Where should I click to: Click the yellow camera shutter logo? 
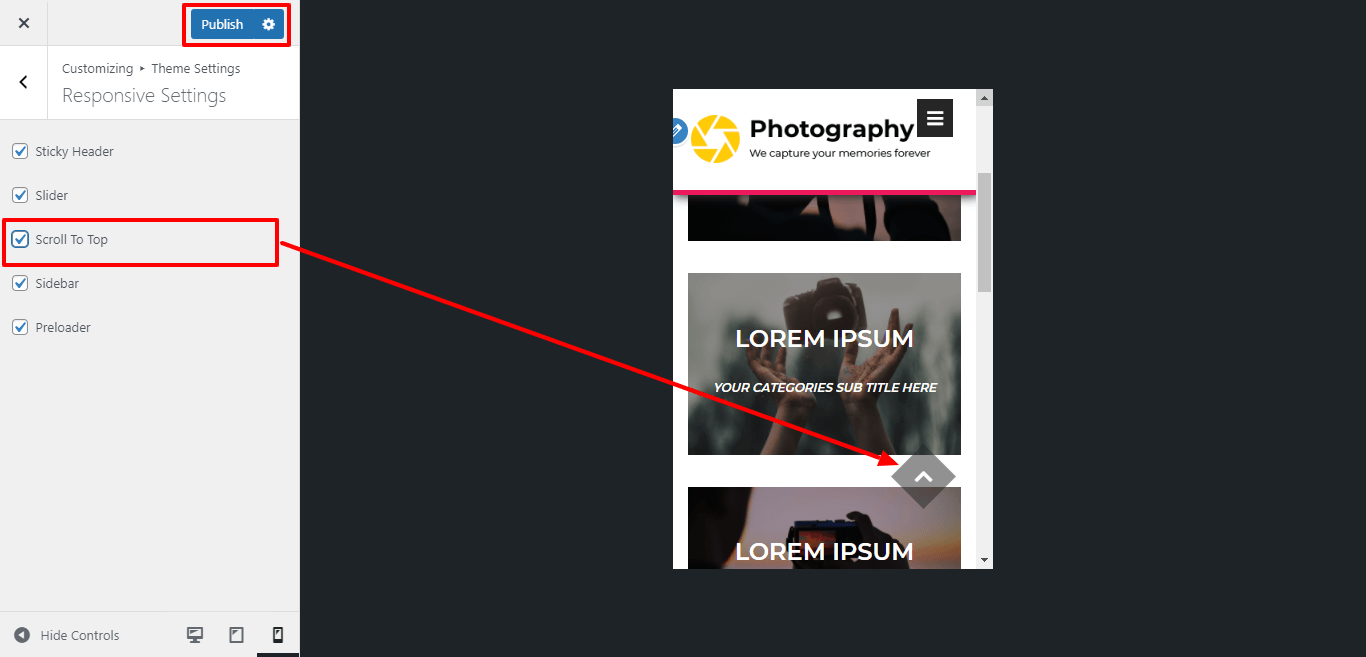point(715,139)
